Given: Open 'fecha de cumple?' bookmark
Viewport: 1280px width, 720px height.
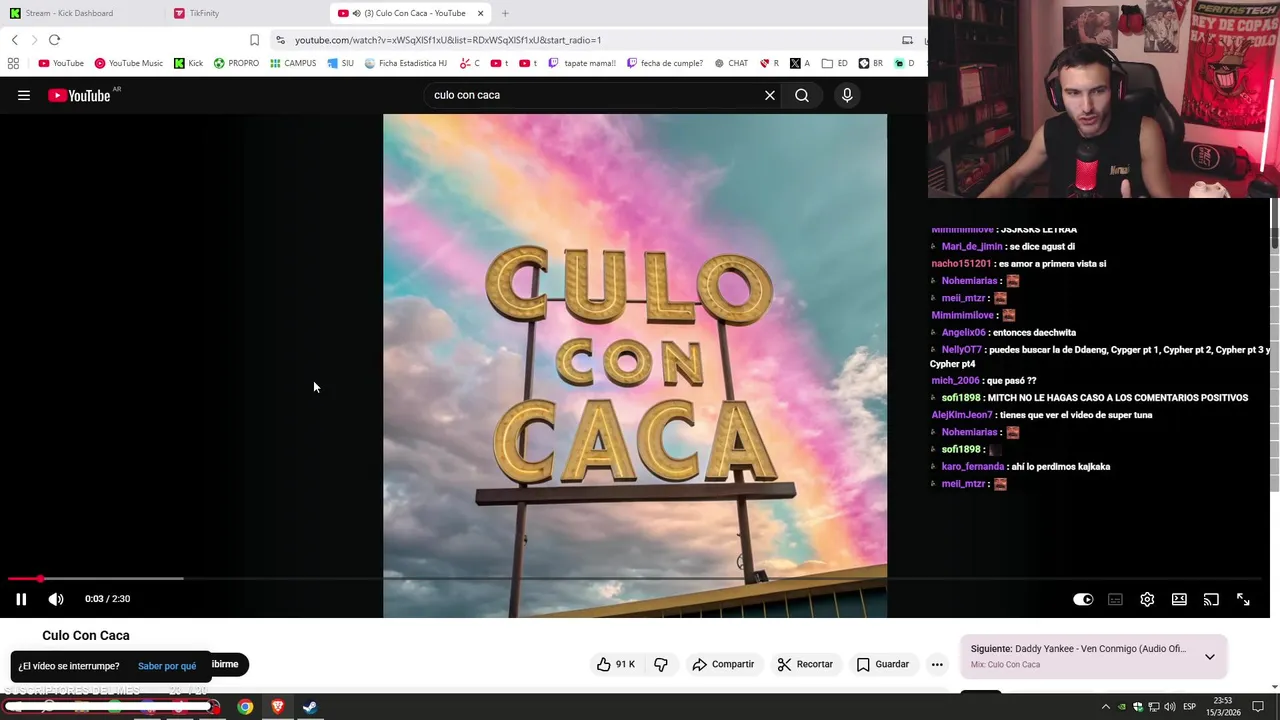Looking at the screenshot, I should click(664, 63).
